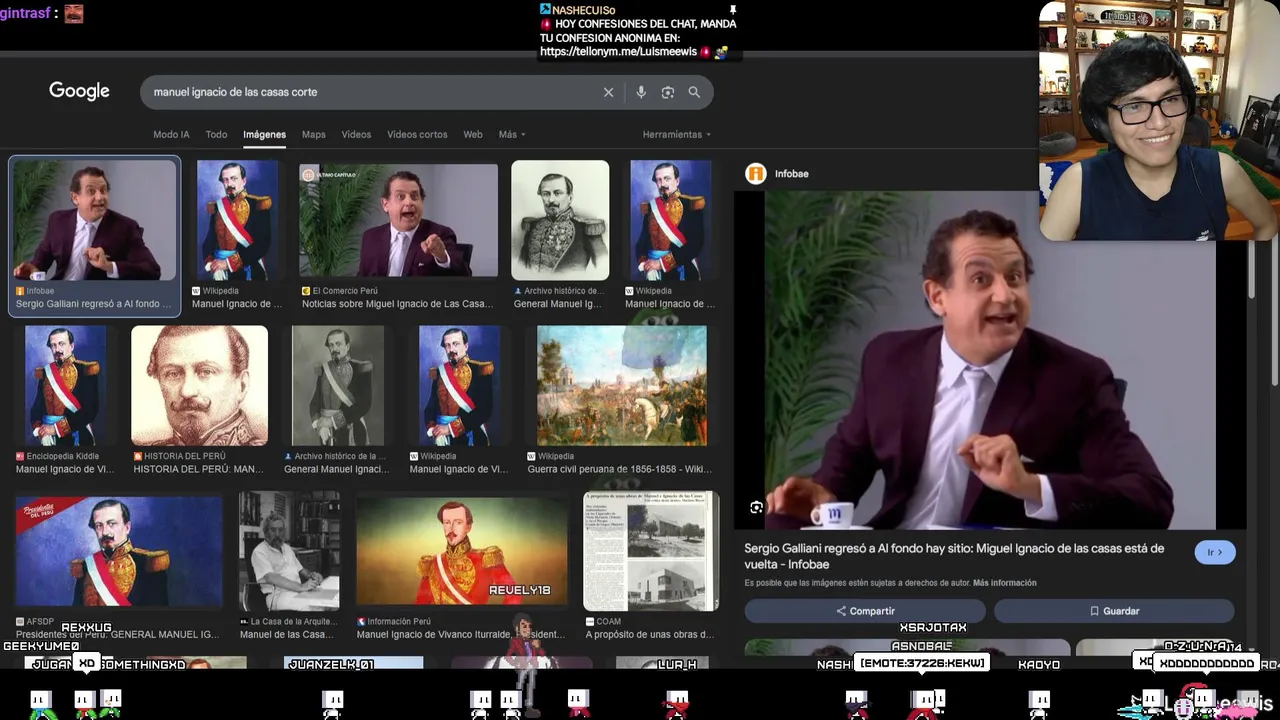Click the Guardar button
This screenshot has width=1280, height=720.
pyautogui.click(x=1114, y=611)
